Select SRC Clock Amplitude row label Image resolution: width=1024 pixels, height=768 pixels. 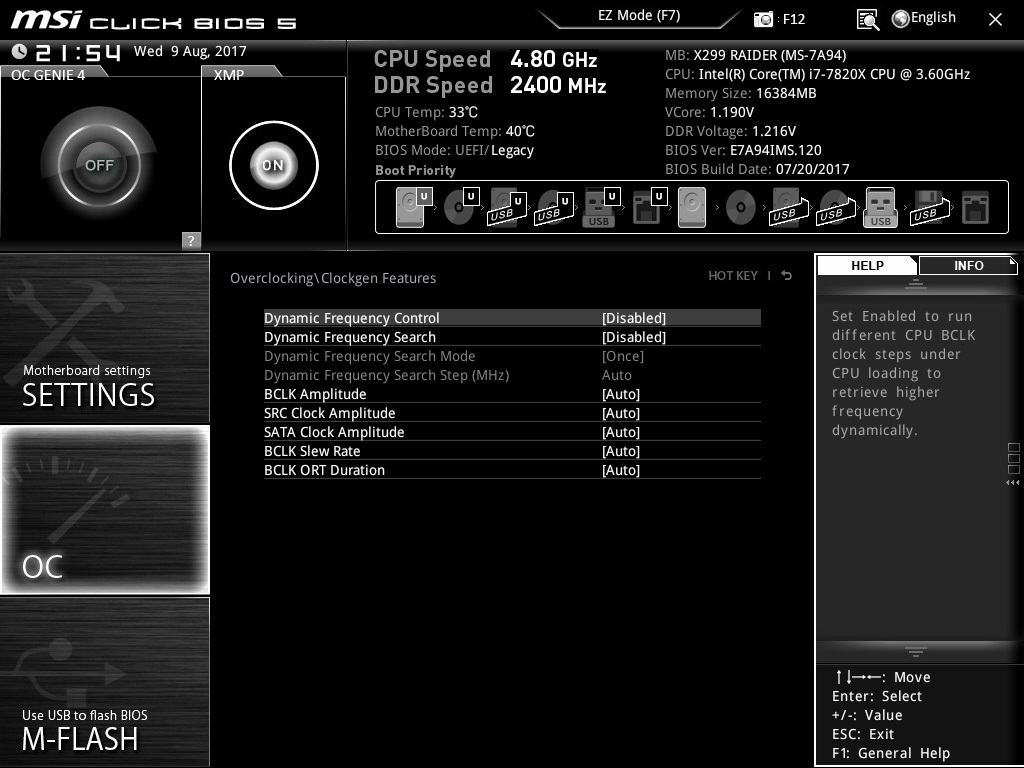point(329,413)
